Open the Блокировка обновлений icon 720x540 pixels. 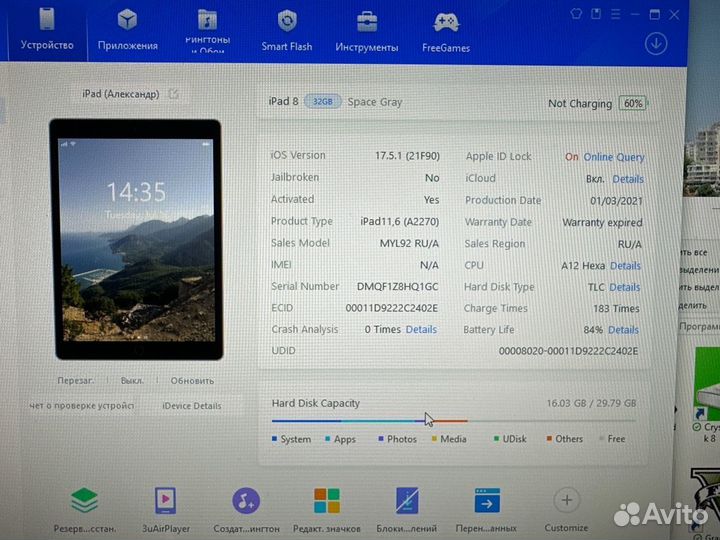point(407,501)
